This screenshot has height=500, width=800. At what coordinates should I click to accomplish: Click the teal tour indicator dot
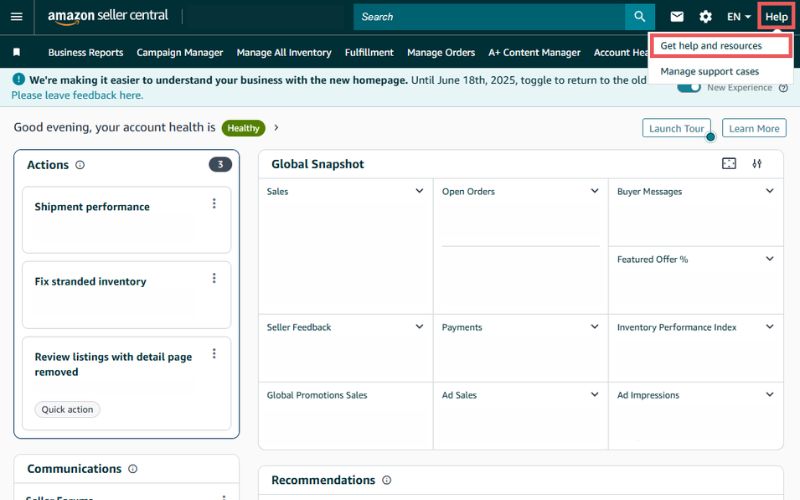coord(710,137)
